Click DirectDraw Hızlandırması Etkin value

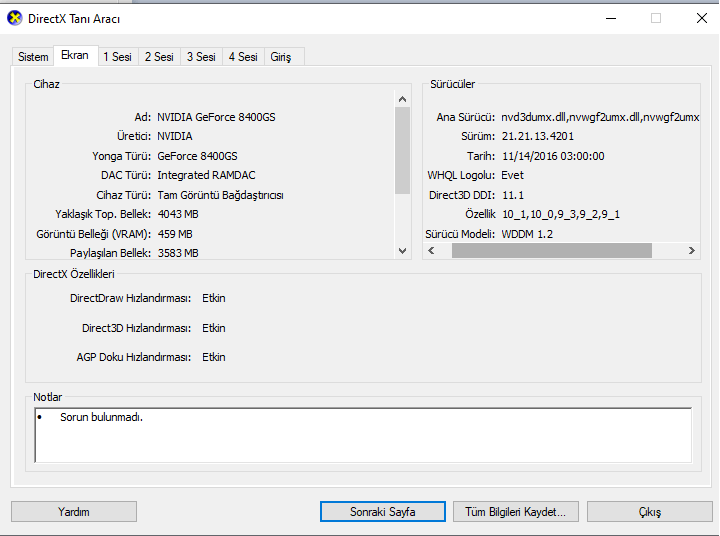(214, 298)
